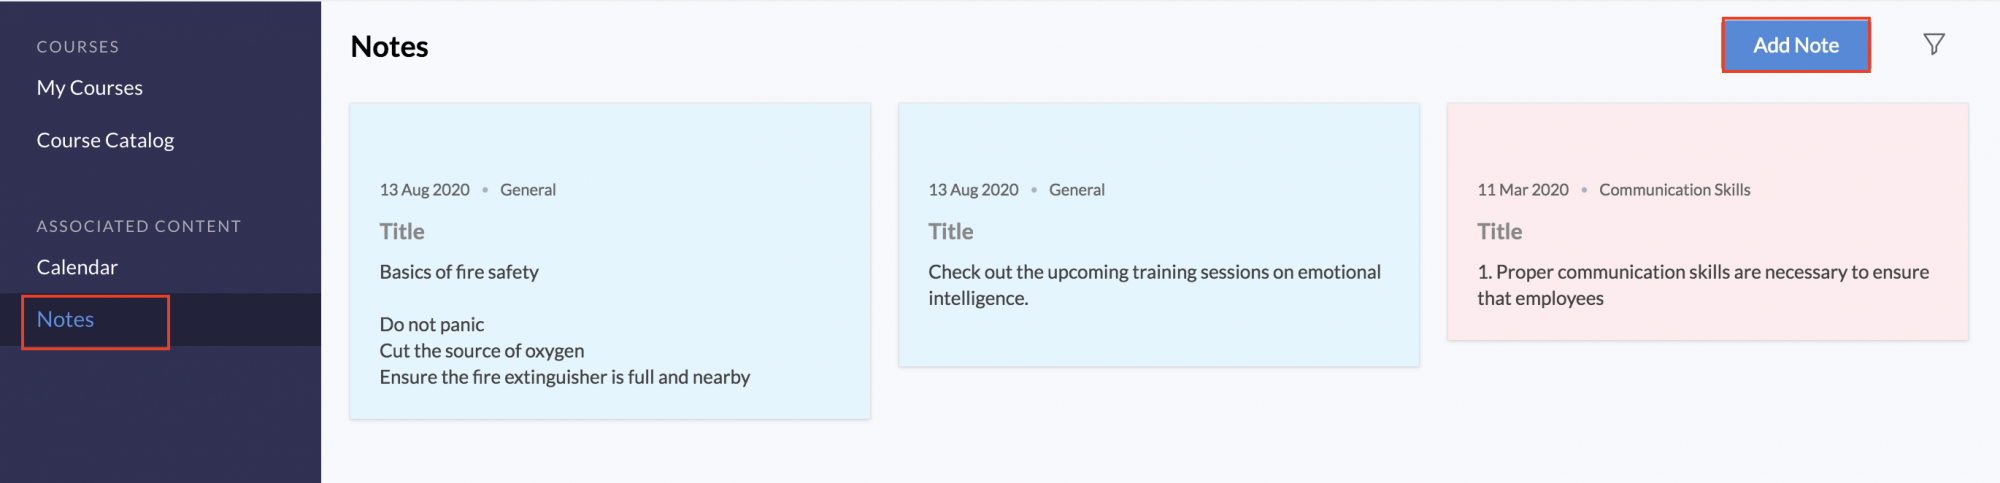Click Communication Skills tag on pink note
This screenshot has width=2000, height=483.
click(x=1675, y=190)
